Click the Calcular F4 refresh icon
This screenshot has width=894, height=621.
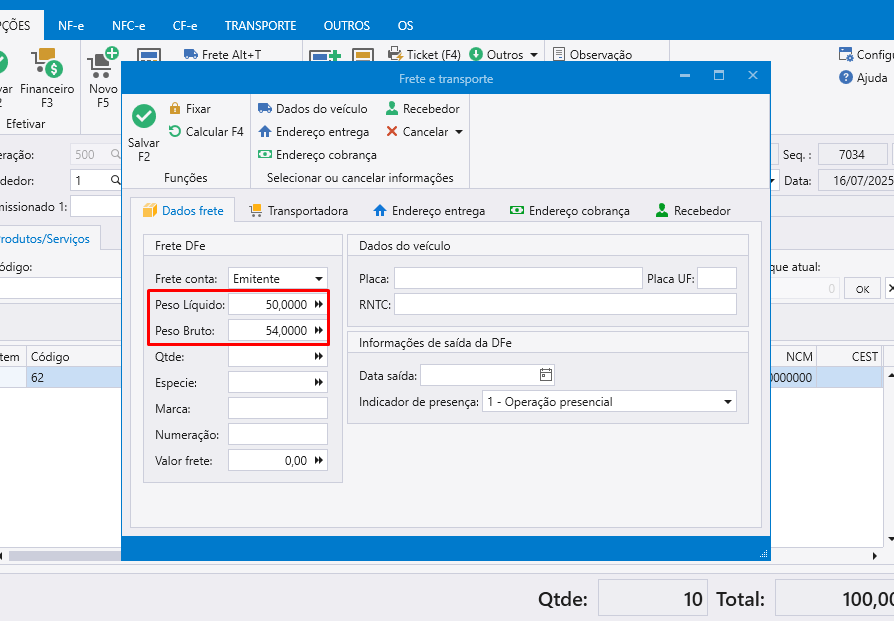coord(175,131)
